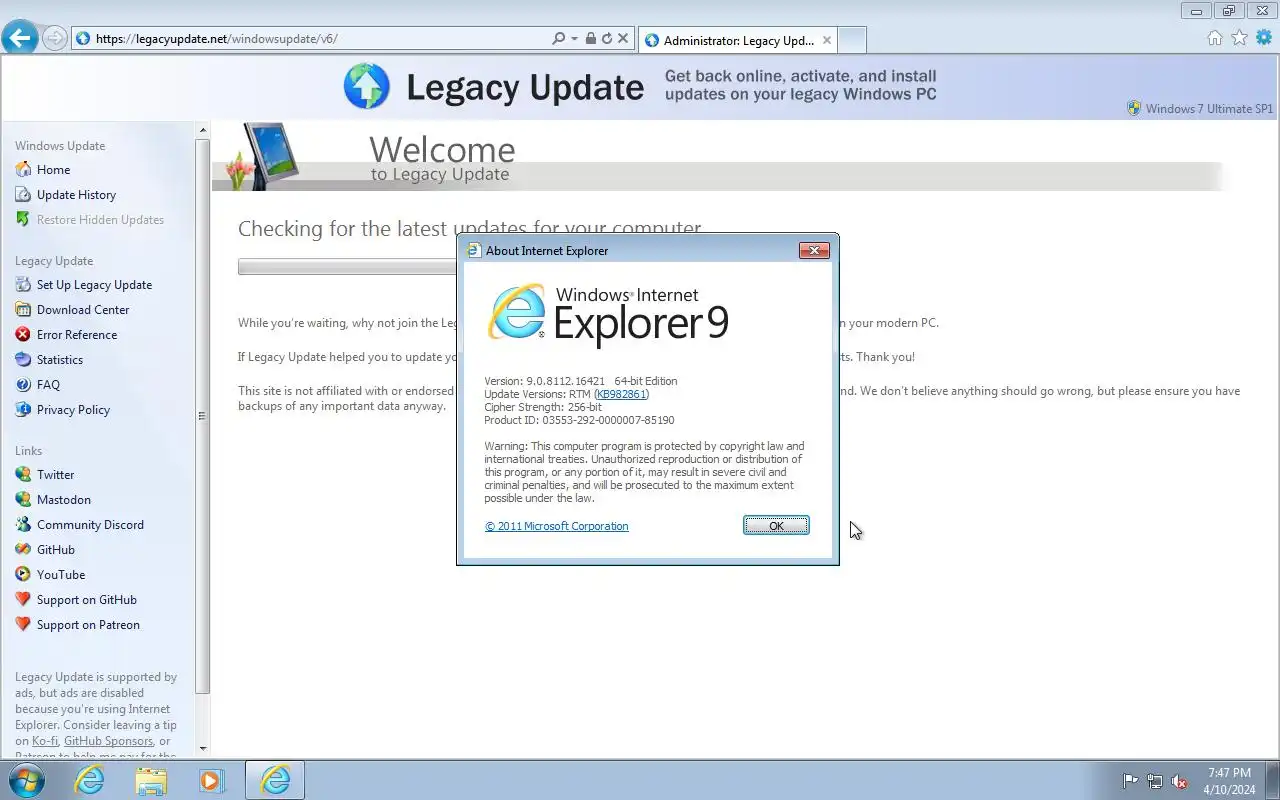Click the muted volume tray icon
The width and height of the screenshot is (1280, 800).
(x=1180, y=781)
